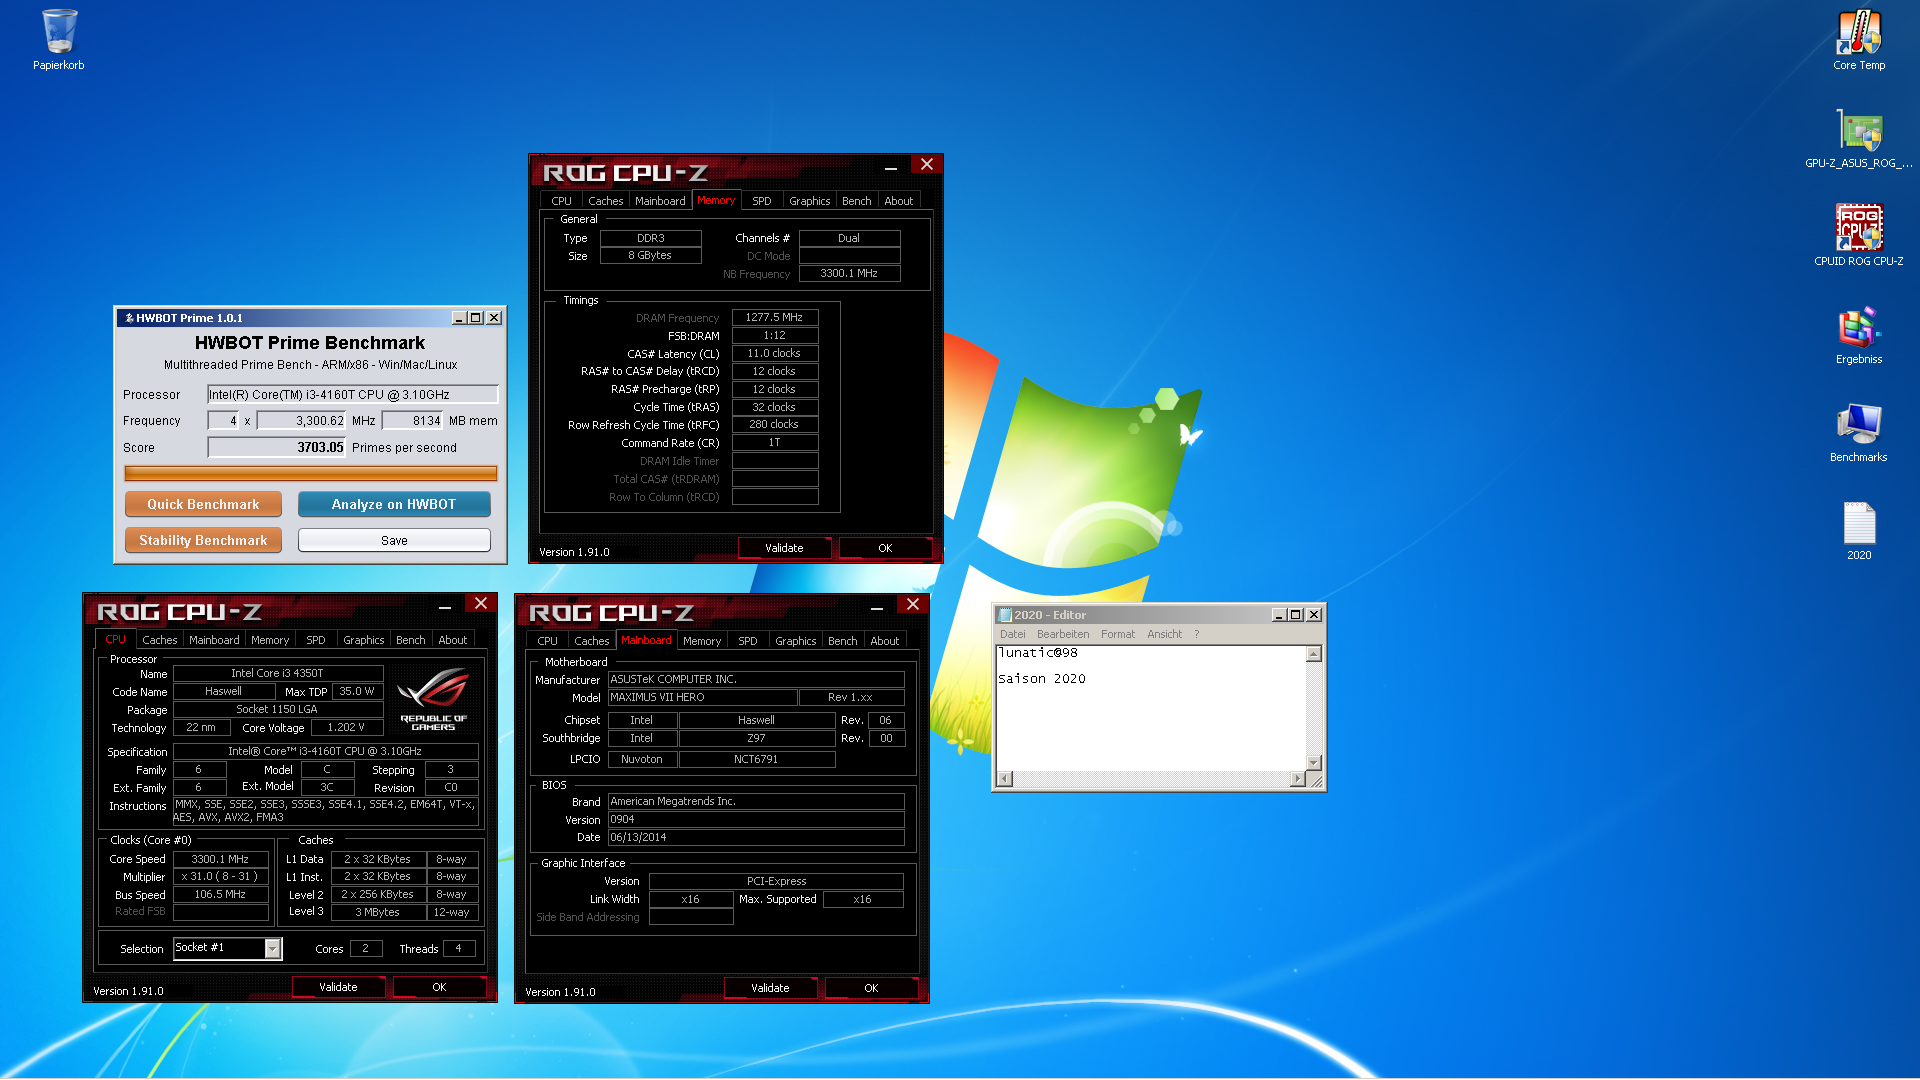Switch to Memory tab in Mainboard window
The width and height of the screenshot is (1920, 1080).
click(702, 641)
